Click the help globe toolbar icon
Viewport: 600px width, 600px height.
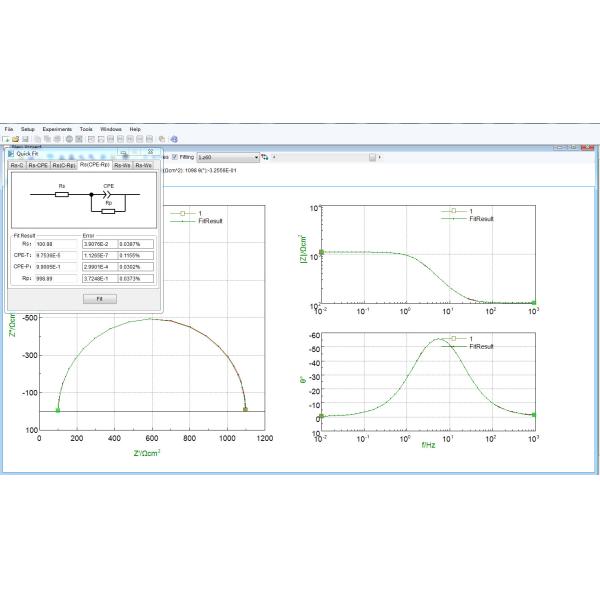(174, 139)
